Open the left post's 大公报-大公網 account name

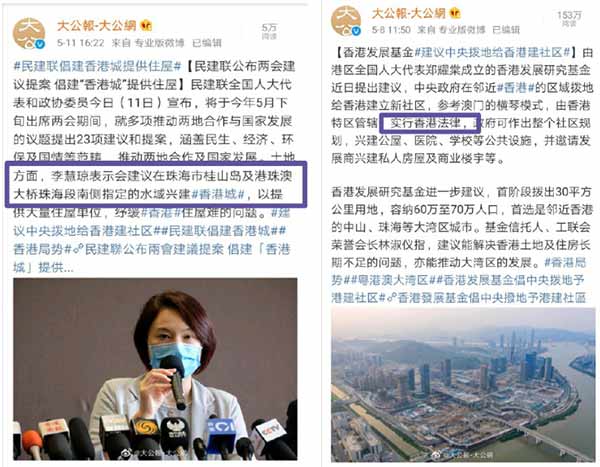click(97, 26)
